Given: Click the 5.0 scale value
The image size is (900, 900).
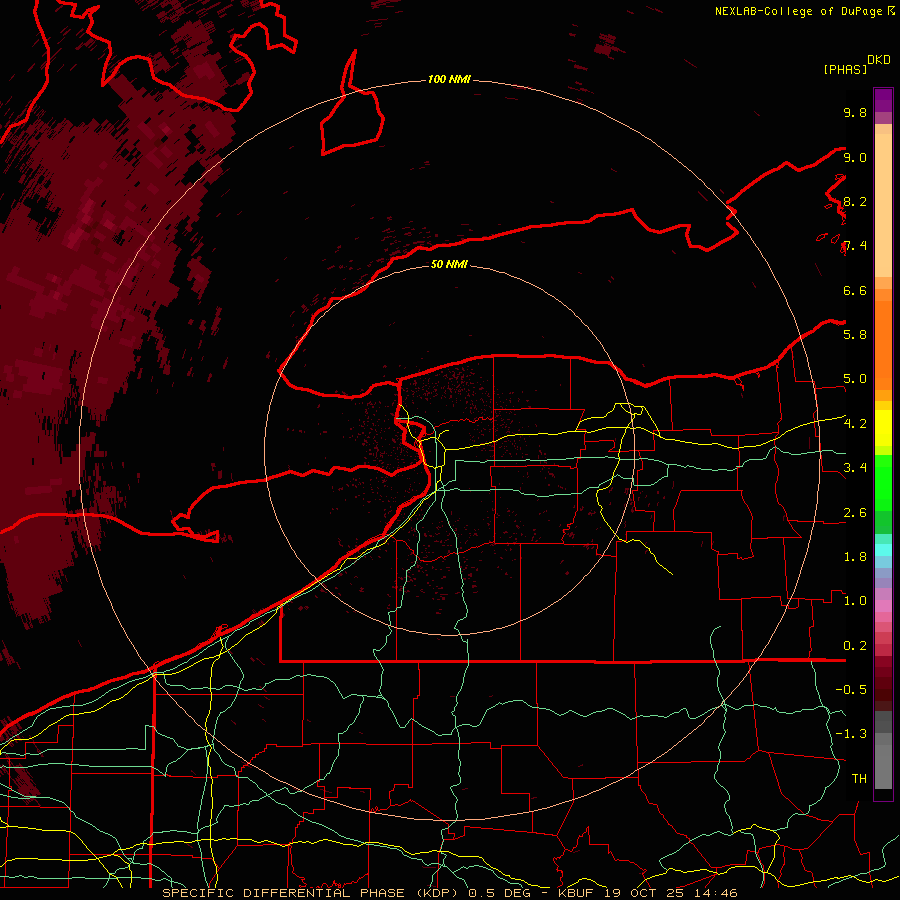Looking at the screenshot, I should pos(855,379).
